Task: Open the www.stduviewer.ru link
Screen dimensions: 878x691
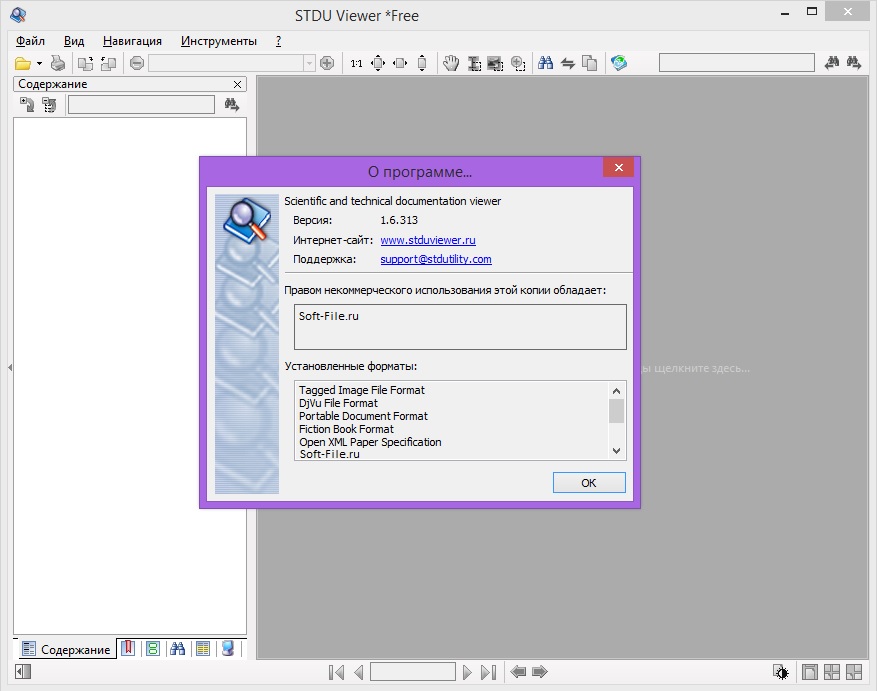Action: point(428,240)
